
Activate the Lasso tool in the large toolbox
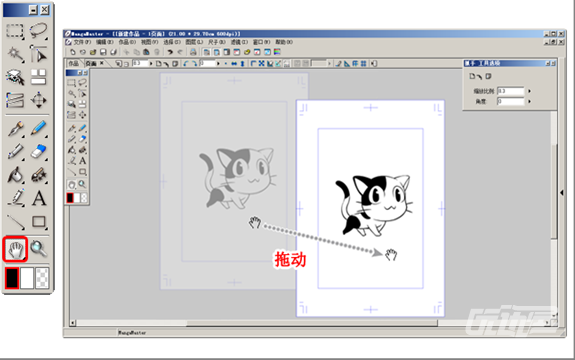(39, 30)
